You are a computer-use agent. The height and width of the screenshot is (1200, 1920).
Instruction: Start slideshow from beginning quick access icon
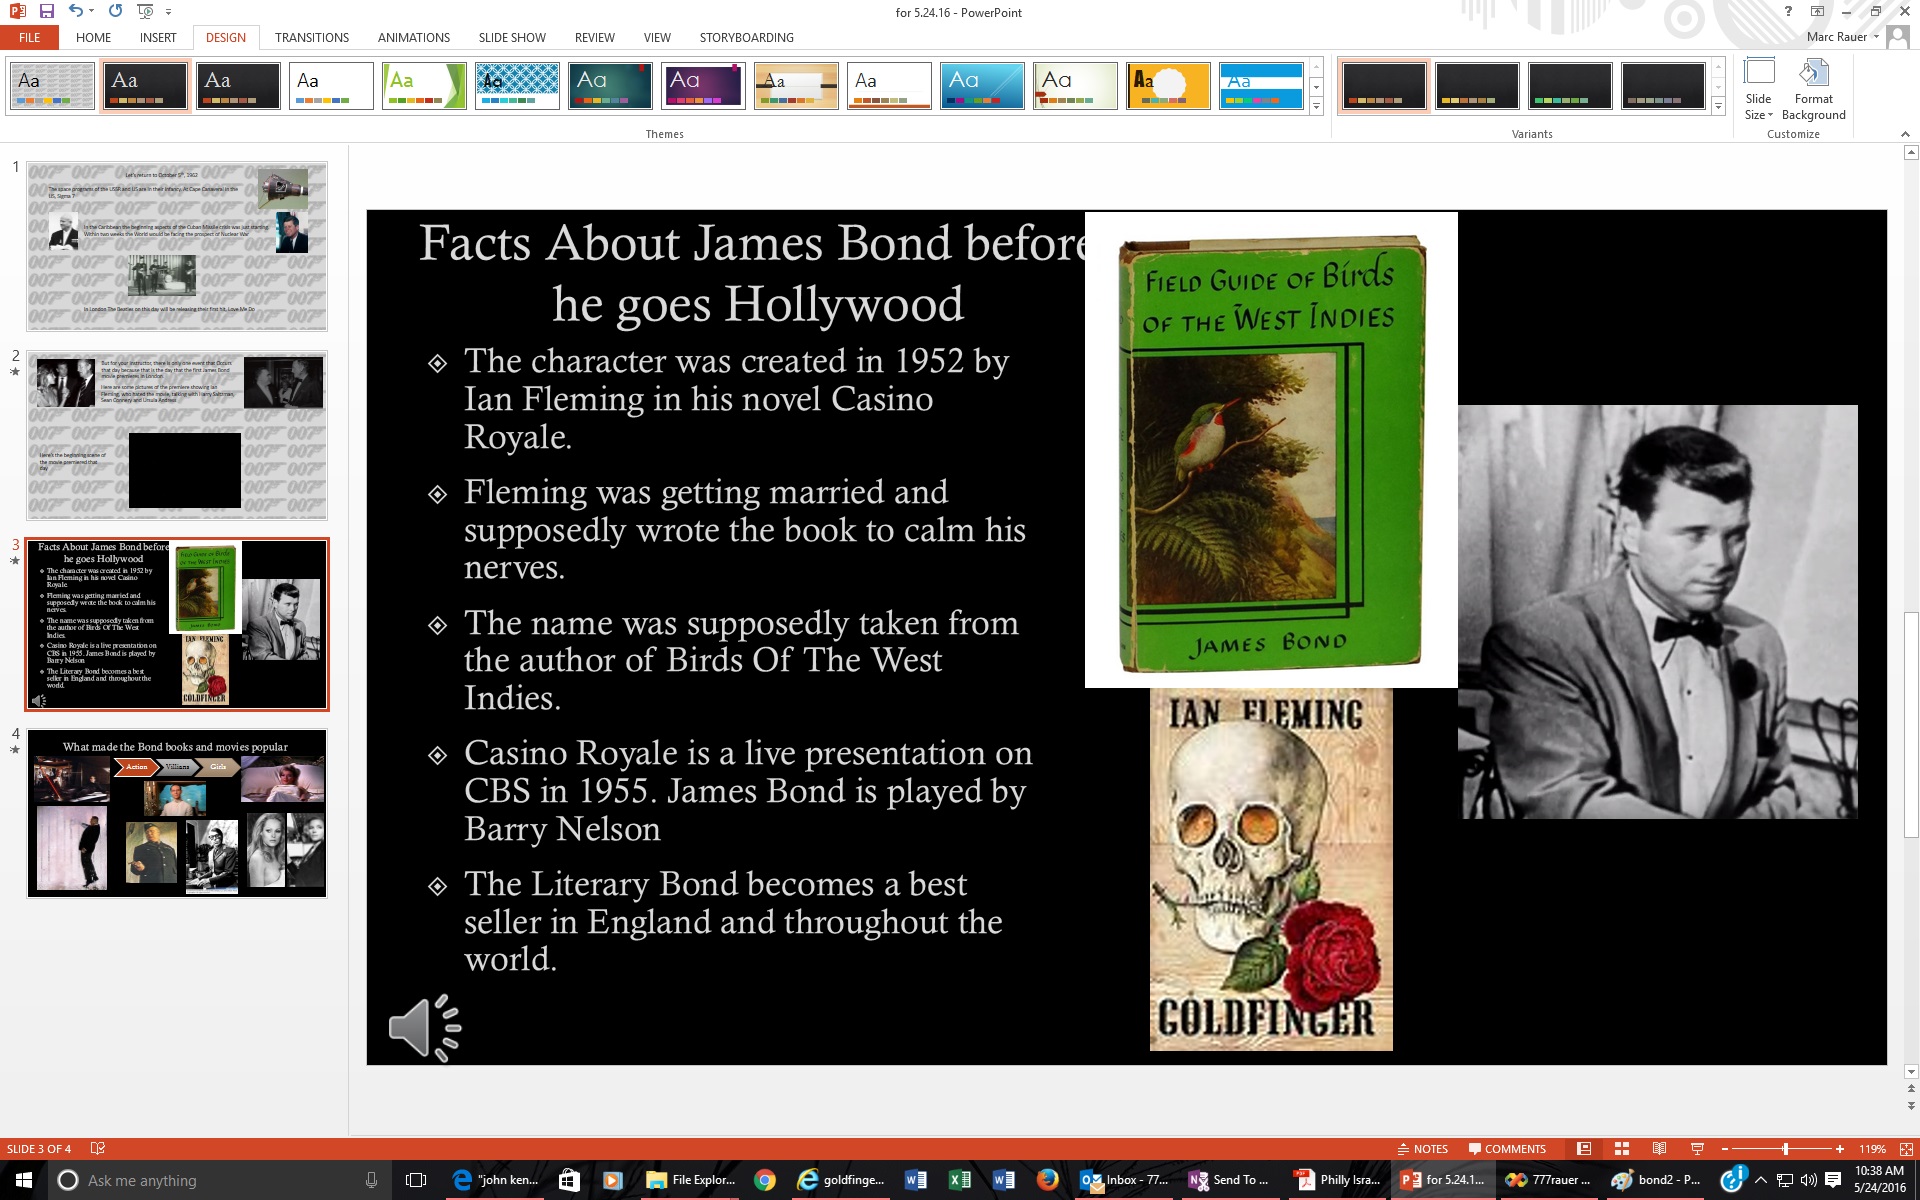[x=146, y=11]
